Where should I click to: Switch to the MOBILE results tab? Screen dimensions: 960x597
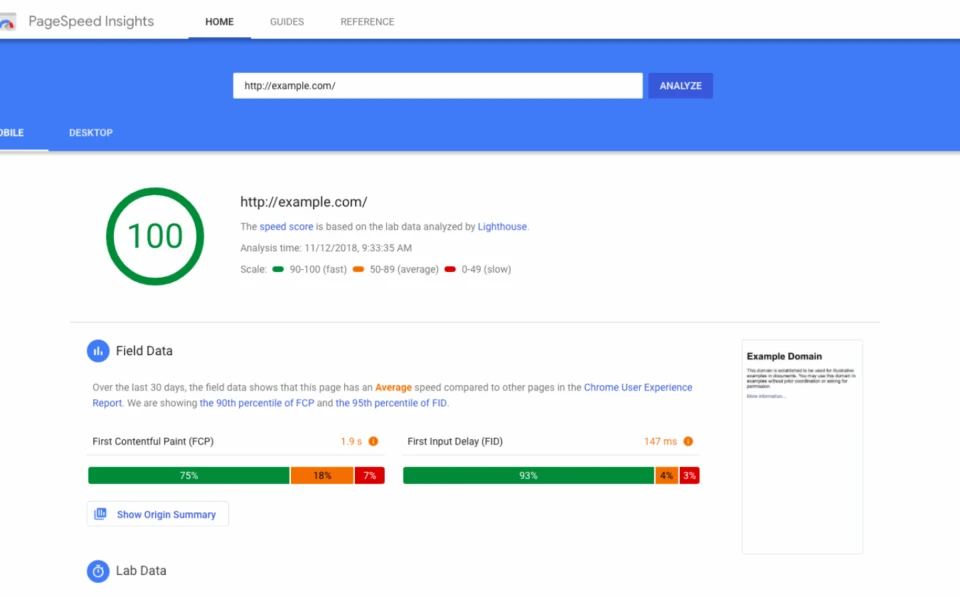12,133
